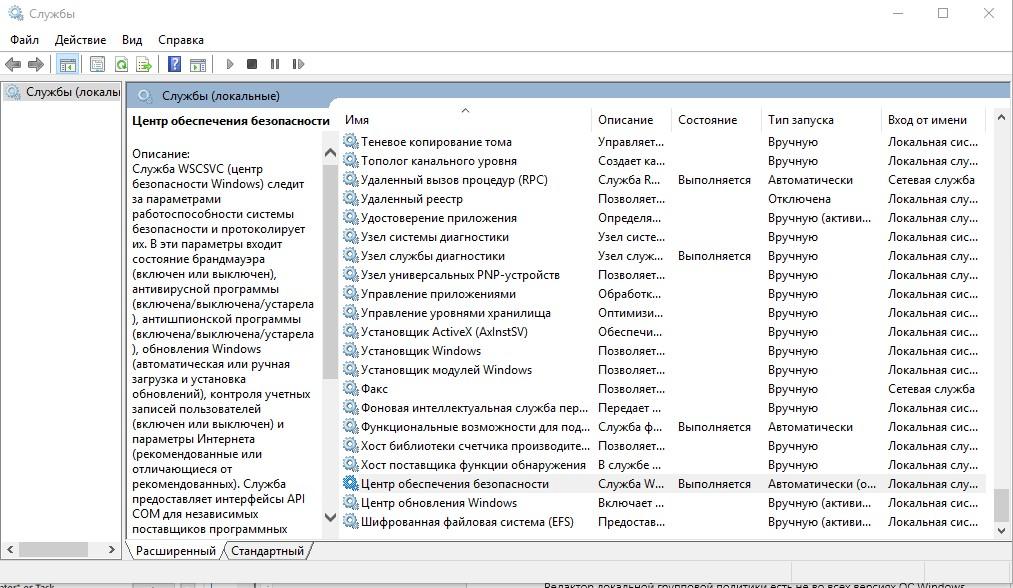Switch to the Стандартный tab
Screen dimensions: 1013x588
(267, 551)
